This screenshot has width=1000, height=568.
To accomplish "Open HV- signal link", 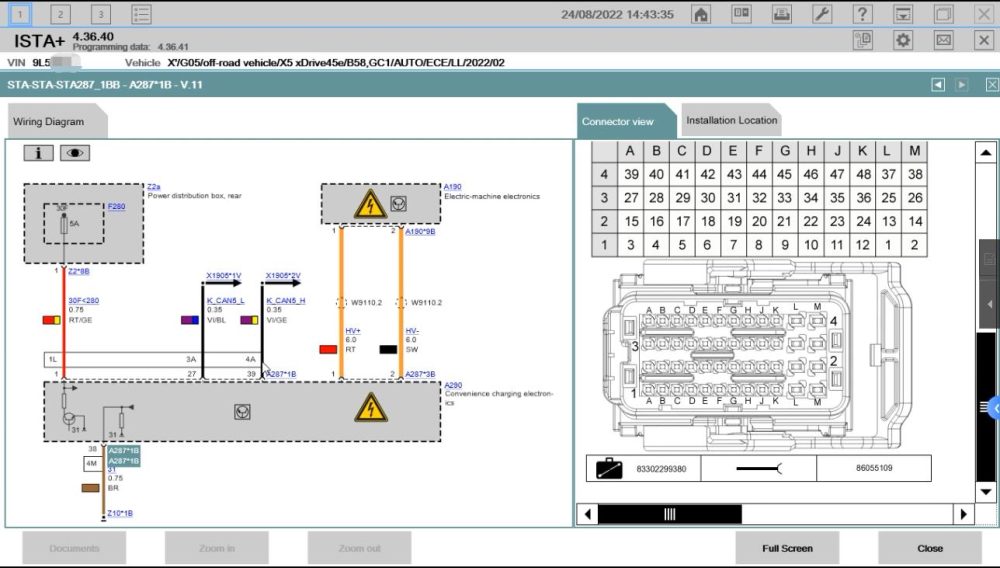I will tap(412, 331).
